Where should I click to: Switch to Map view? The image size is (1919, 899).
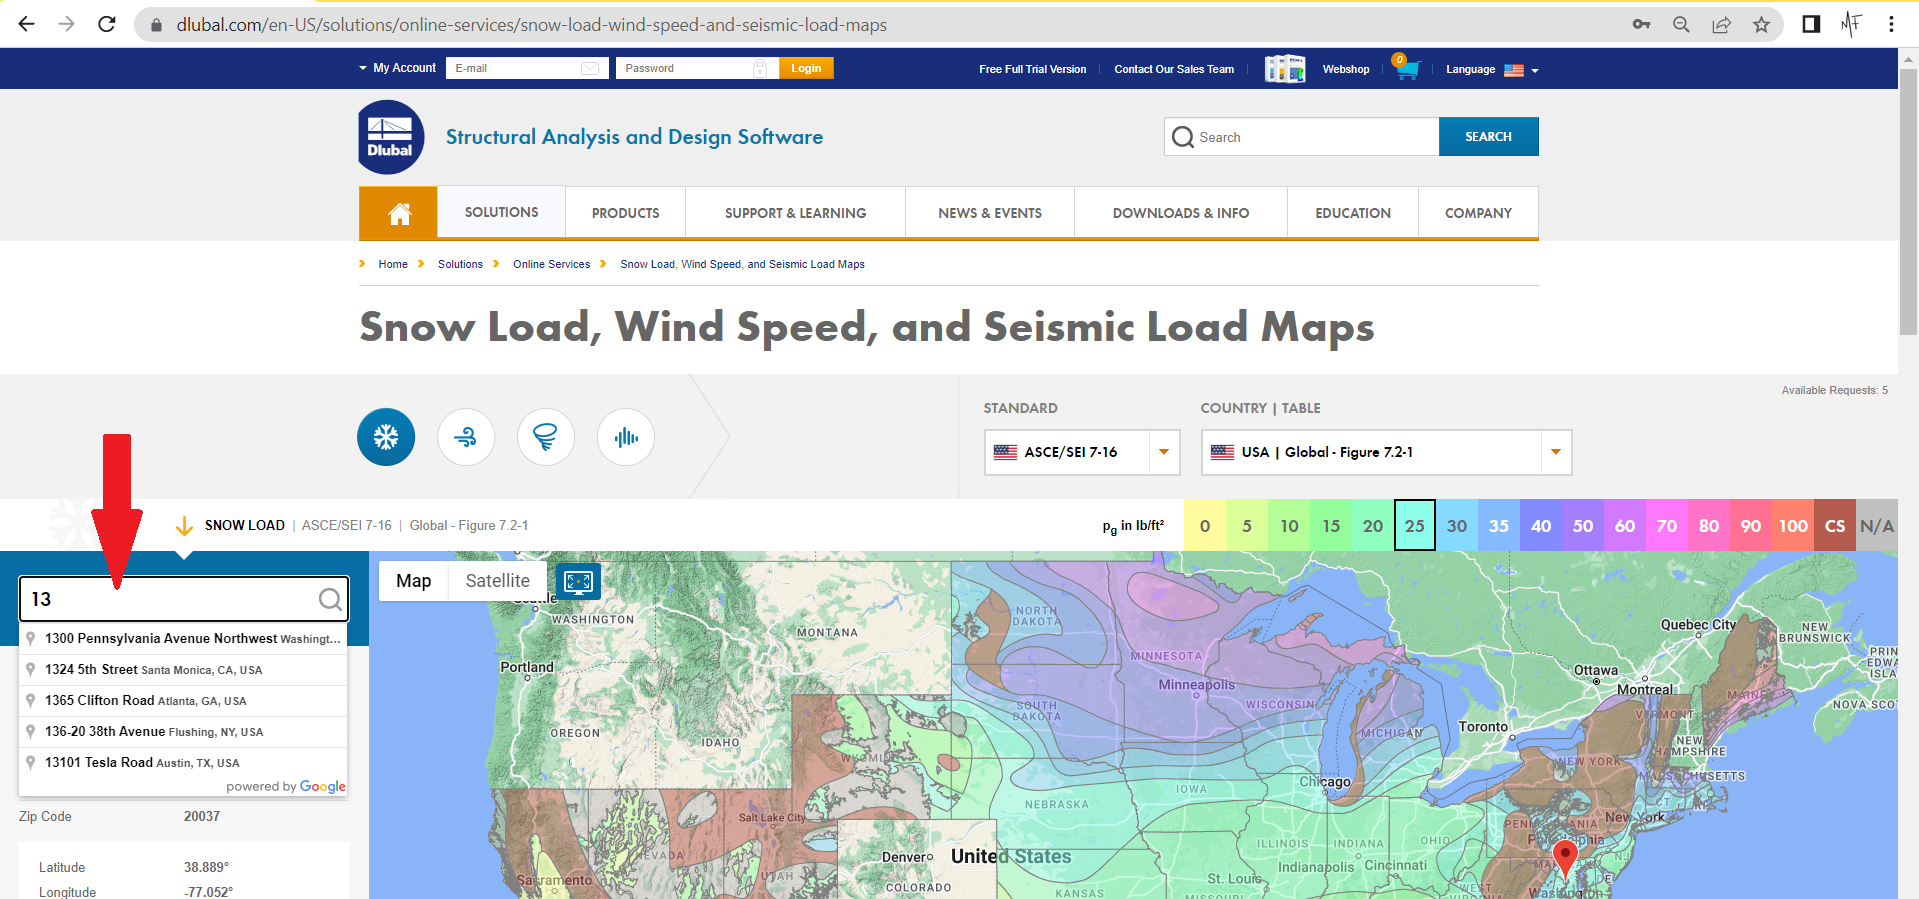(x=413, y=581)
